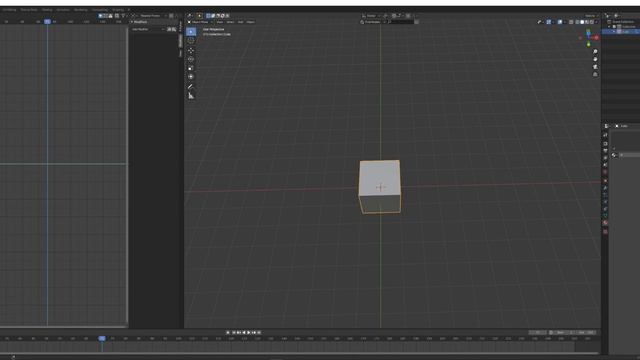Open the 3D viewport editor type dropdown
The image size is (640, 360).
coord(190,16)
